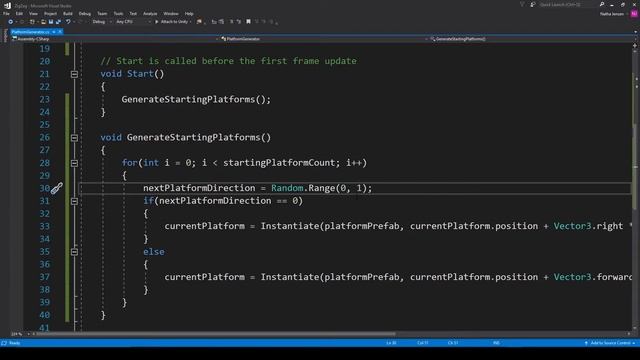Click the Comment Out Lines icon

tap(231, 22)
